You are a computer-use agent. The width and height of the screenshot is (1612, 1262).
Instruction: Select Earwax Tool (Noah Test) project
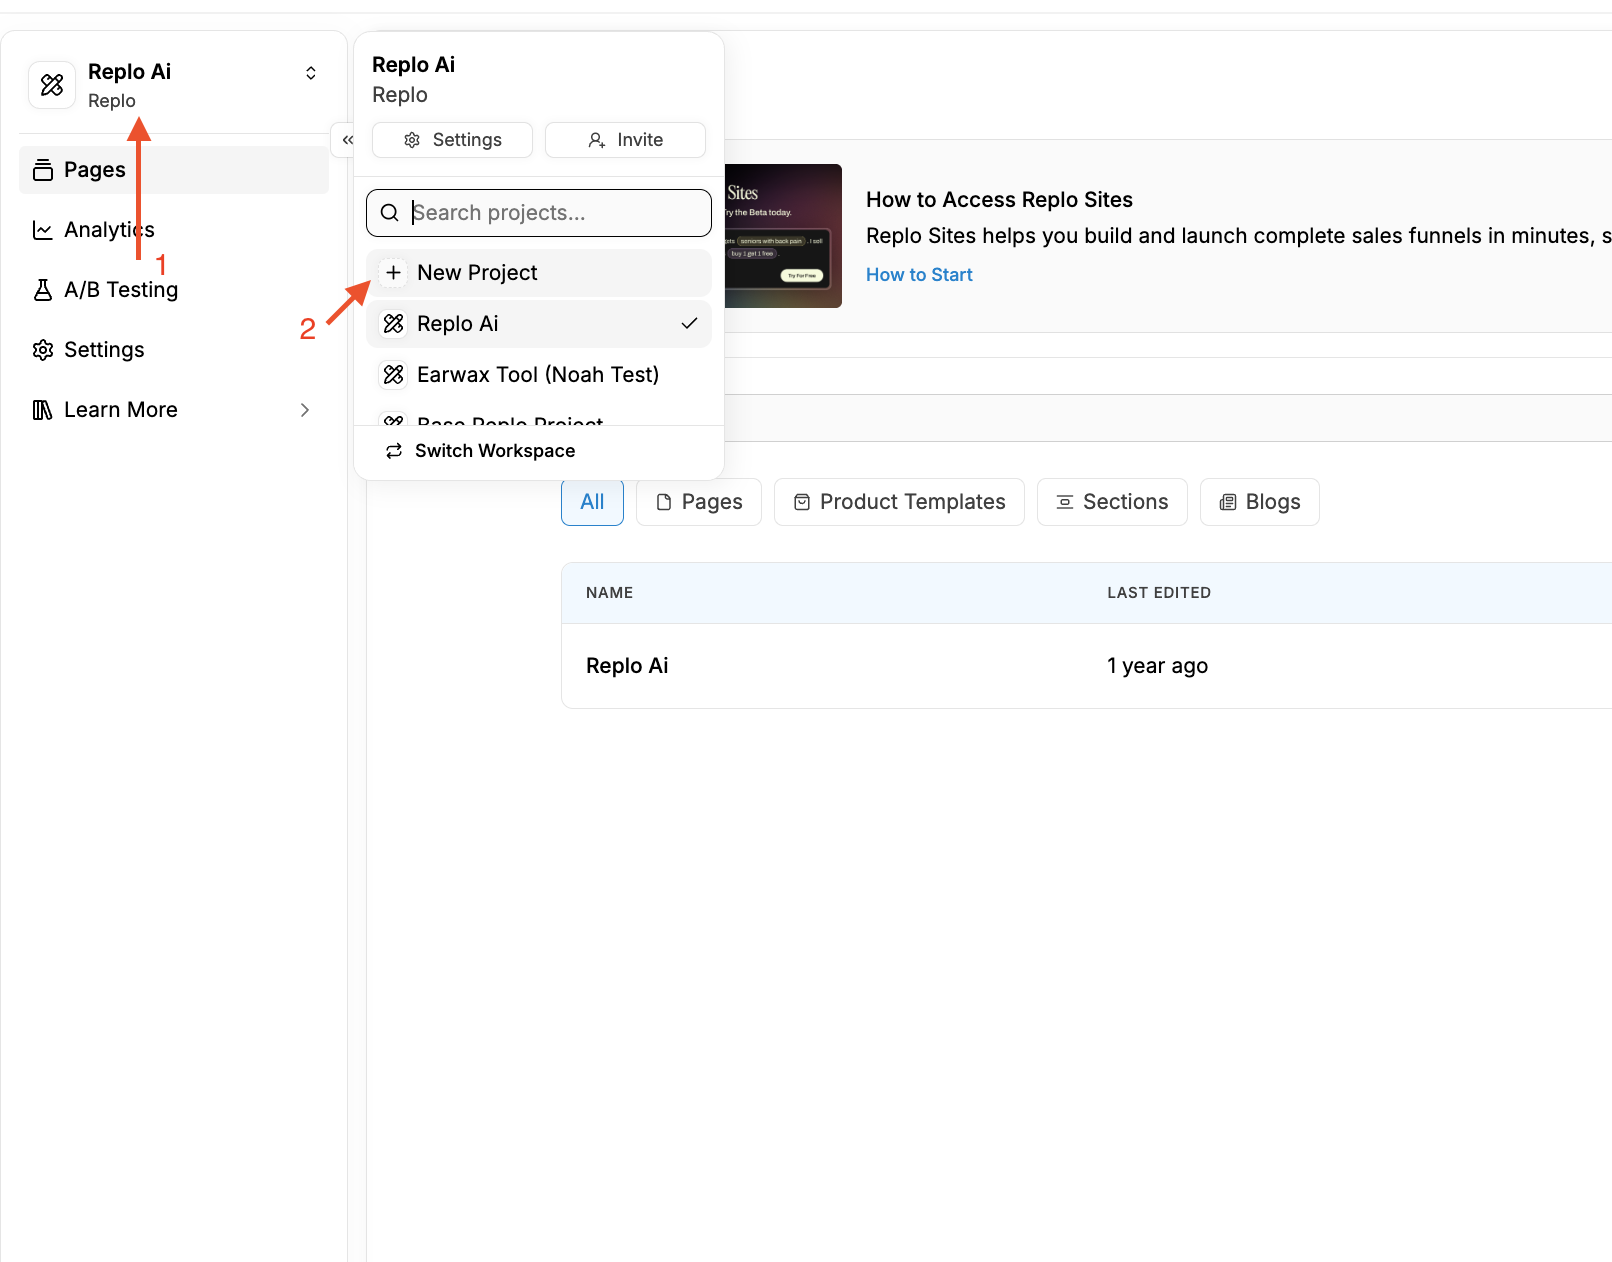(x=539, y=375)
